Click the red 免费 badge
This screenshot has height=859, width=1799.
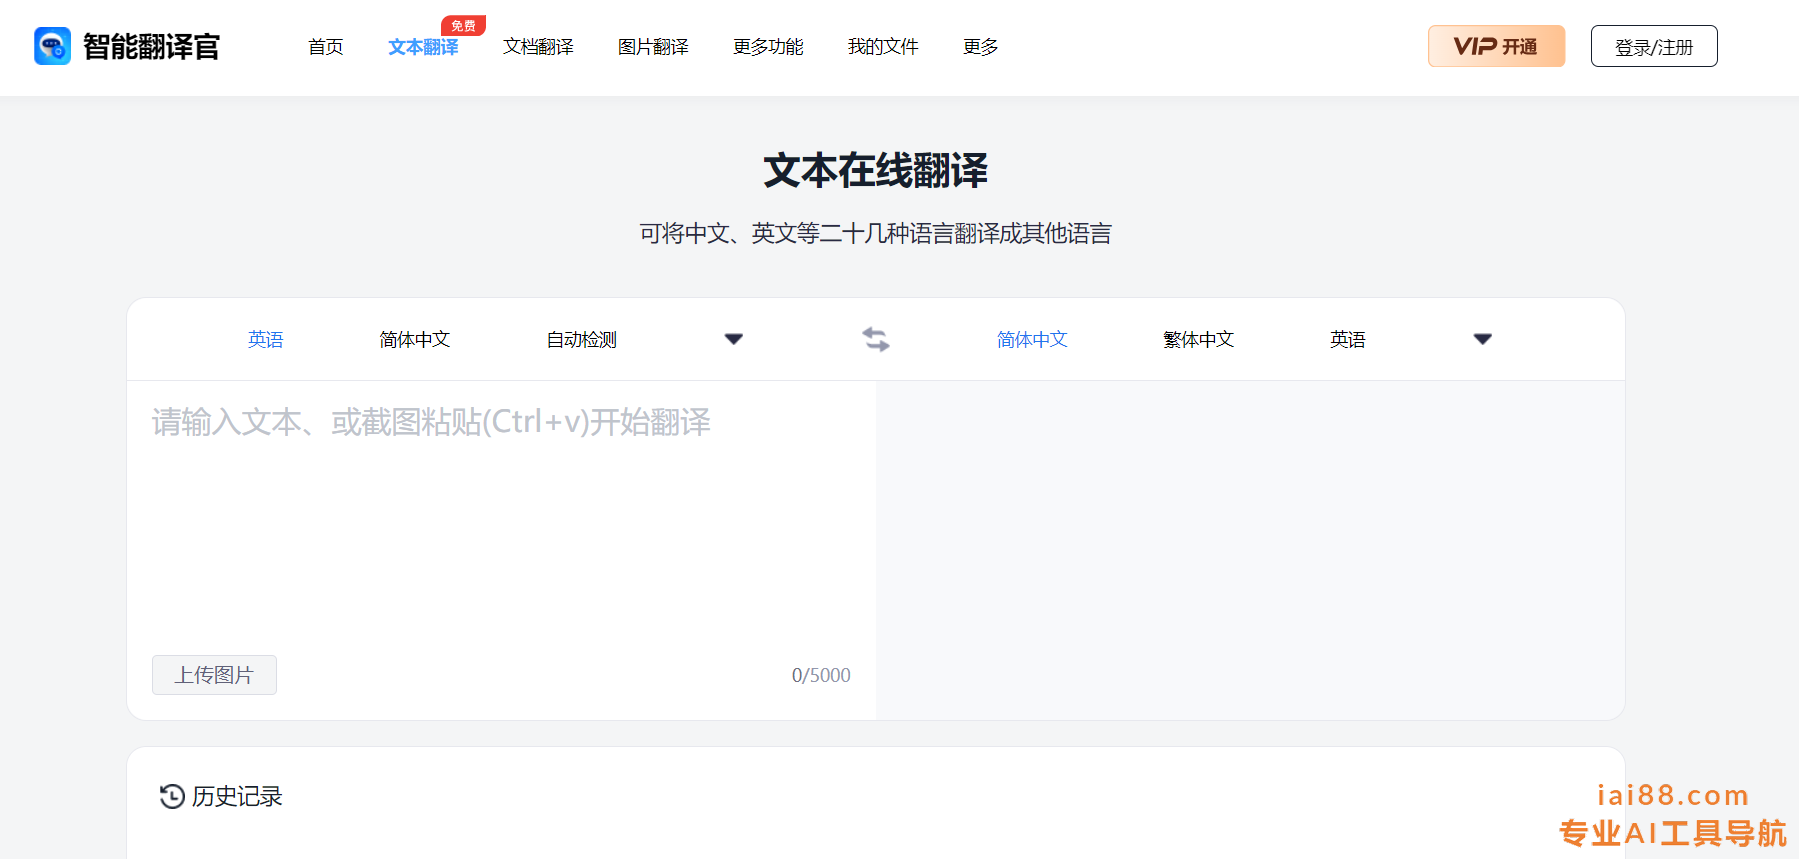click(463, 26)
